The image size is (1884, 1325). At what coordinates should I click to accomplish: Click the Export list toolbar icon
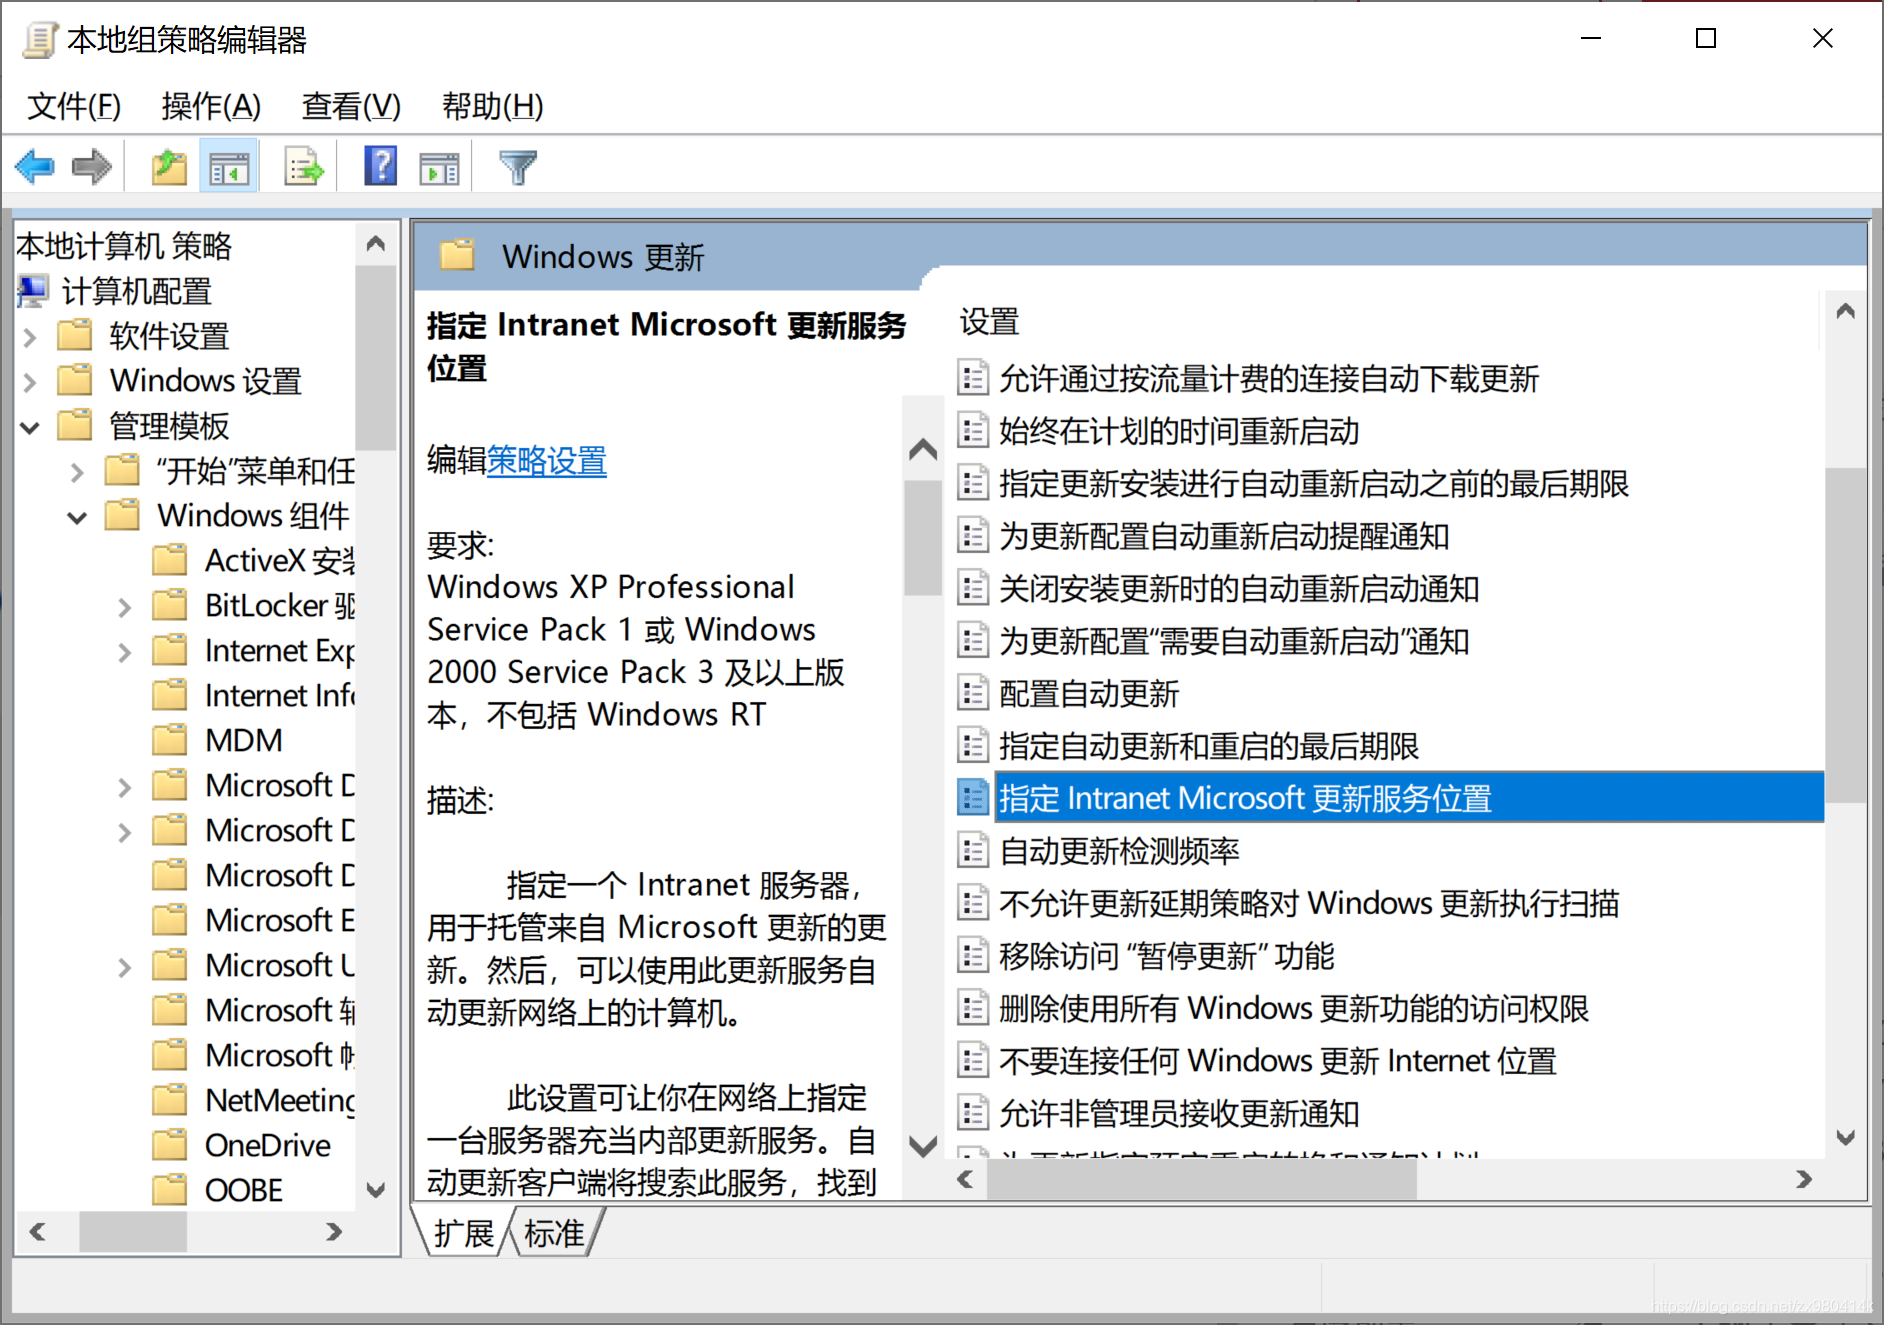point(304,166)
